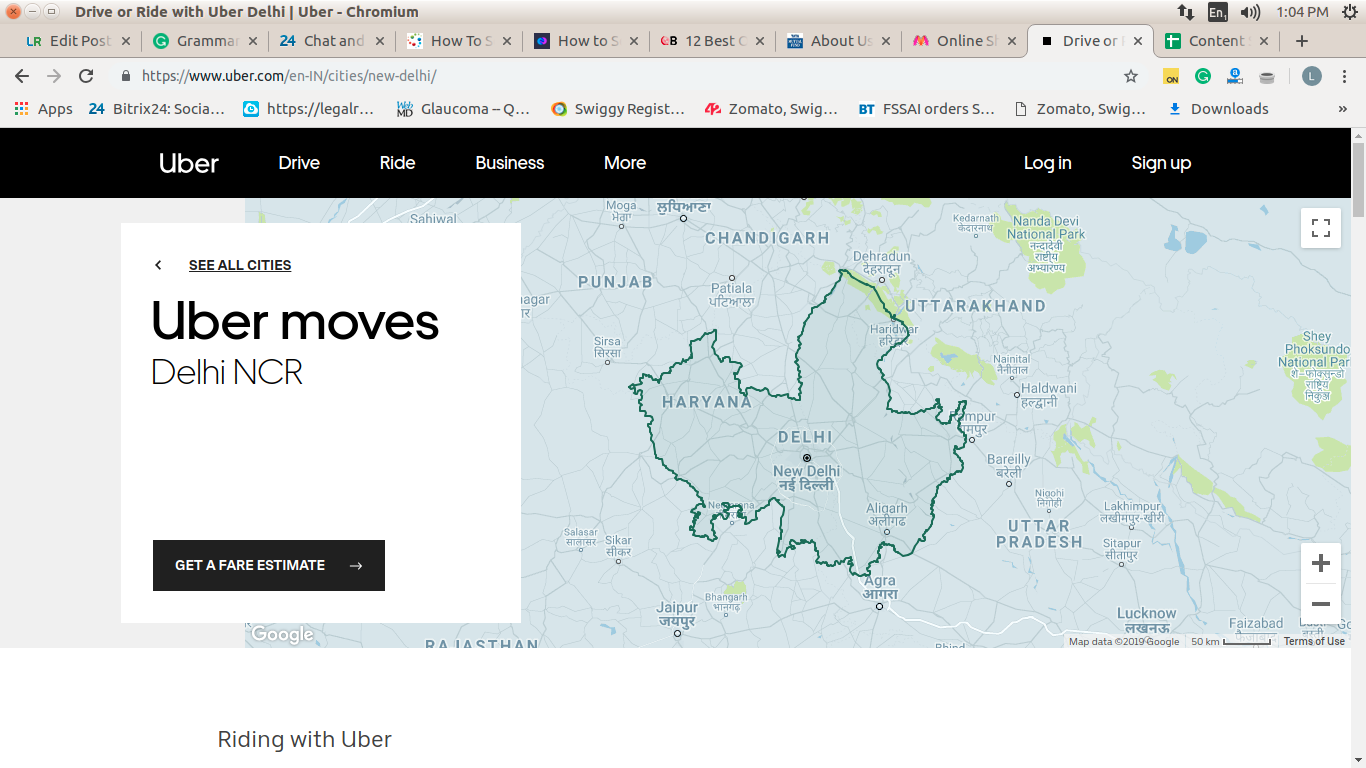This screenshot has width=1366, height=768.
Task: Reload the current Uber page
Action: (86, 76)
